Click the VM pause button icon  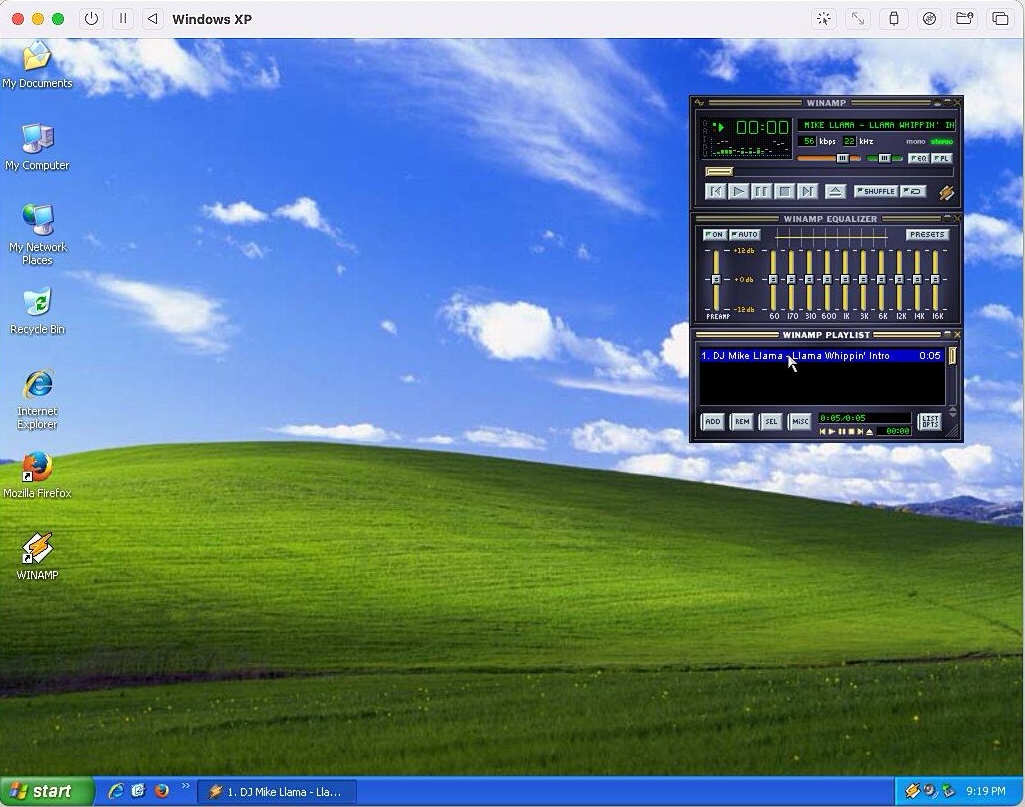point(122,19)
